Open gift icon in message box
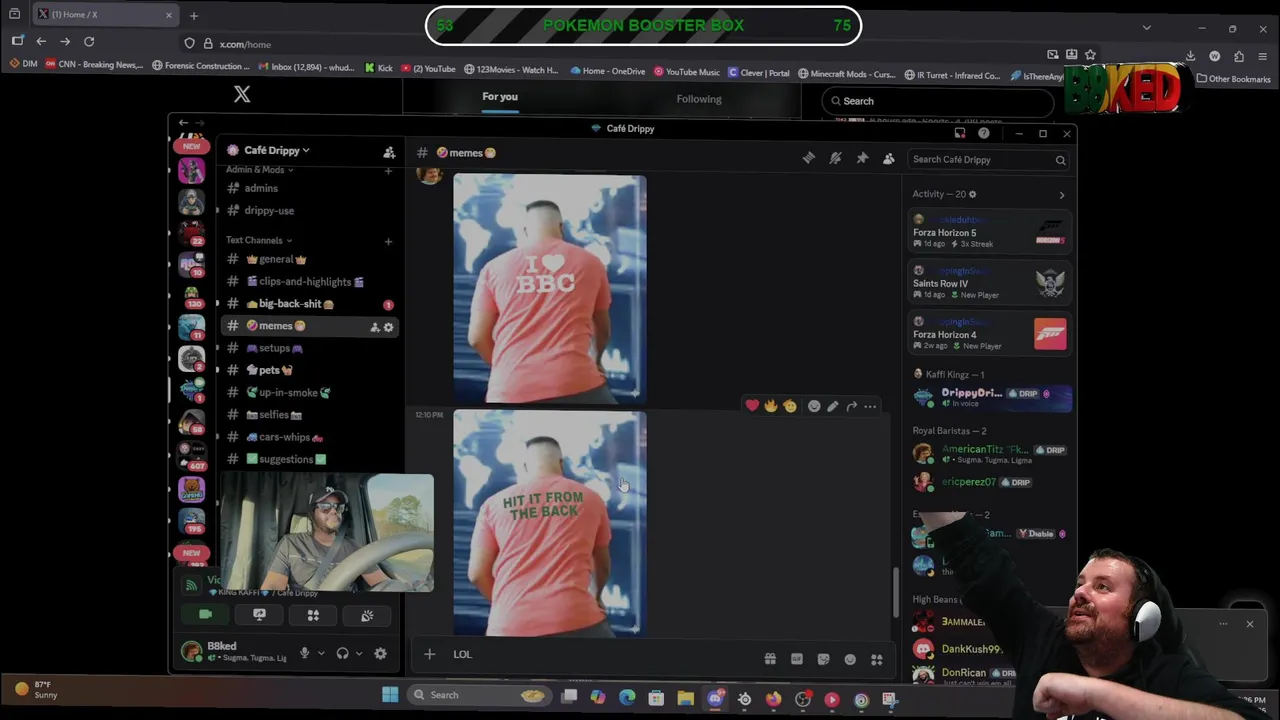This screenshot has height=720, width=1280. coord(770,659)
